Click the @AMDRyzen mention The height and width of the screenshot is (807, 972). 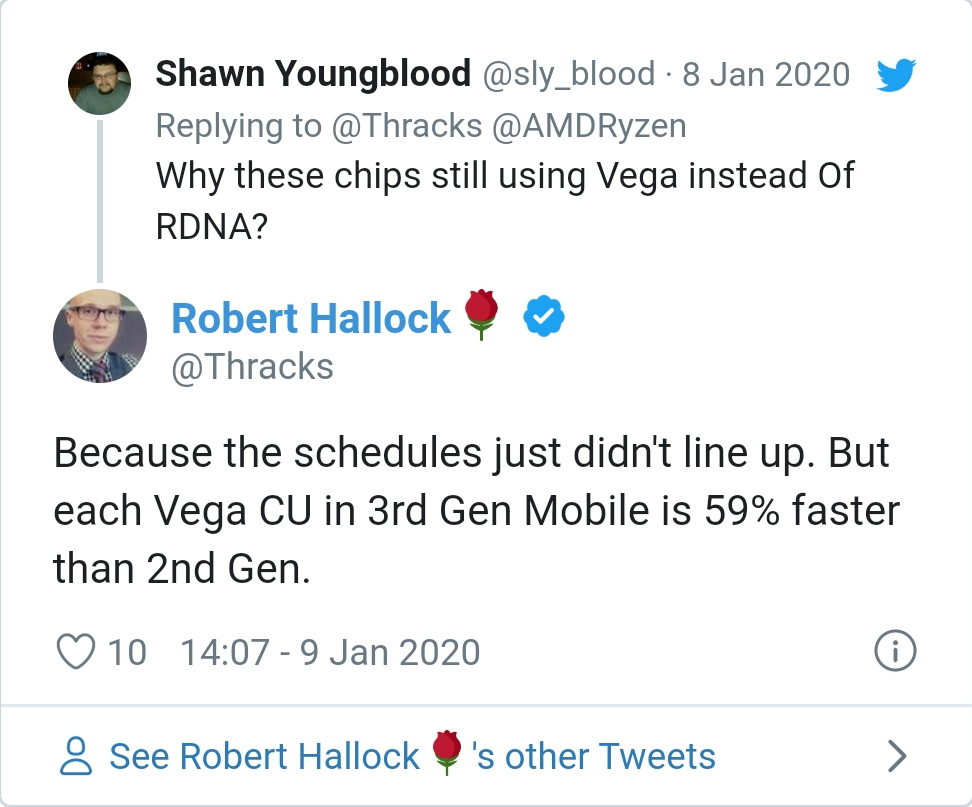tap(589, 126)
